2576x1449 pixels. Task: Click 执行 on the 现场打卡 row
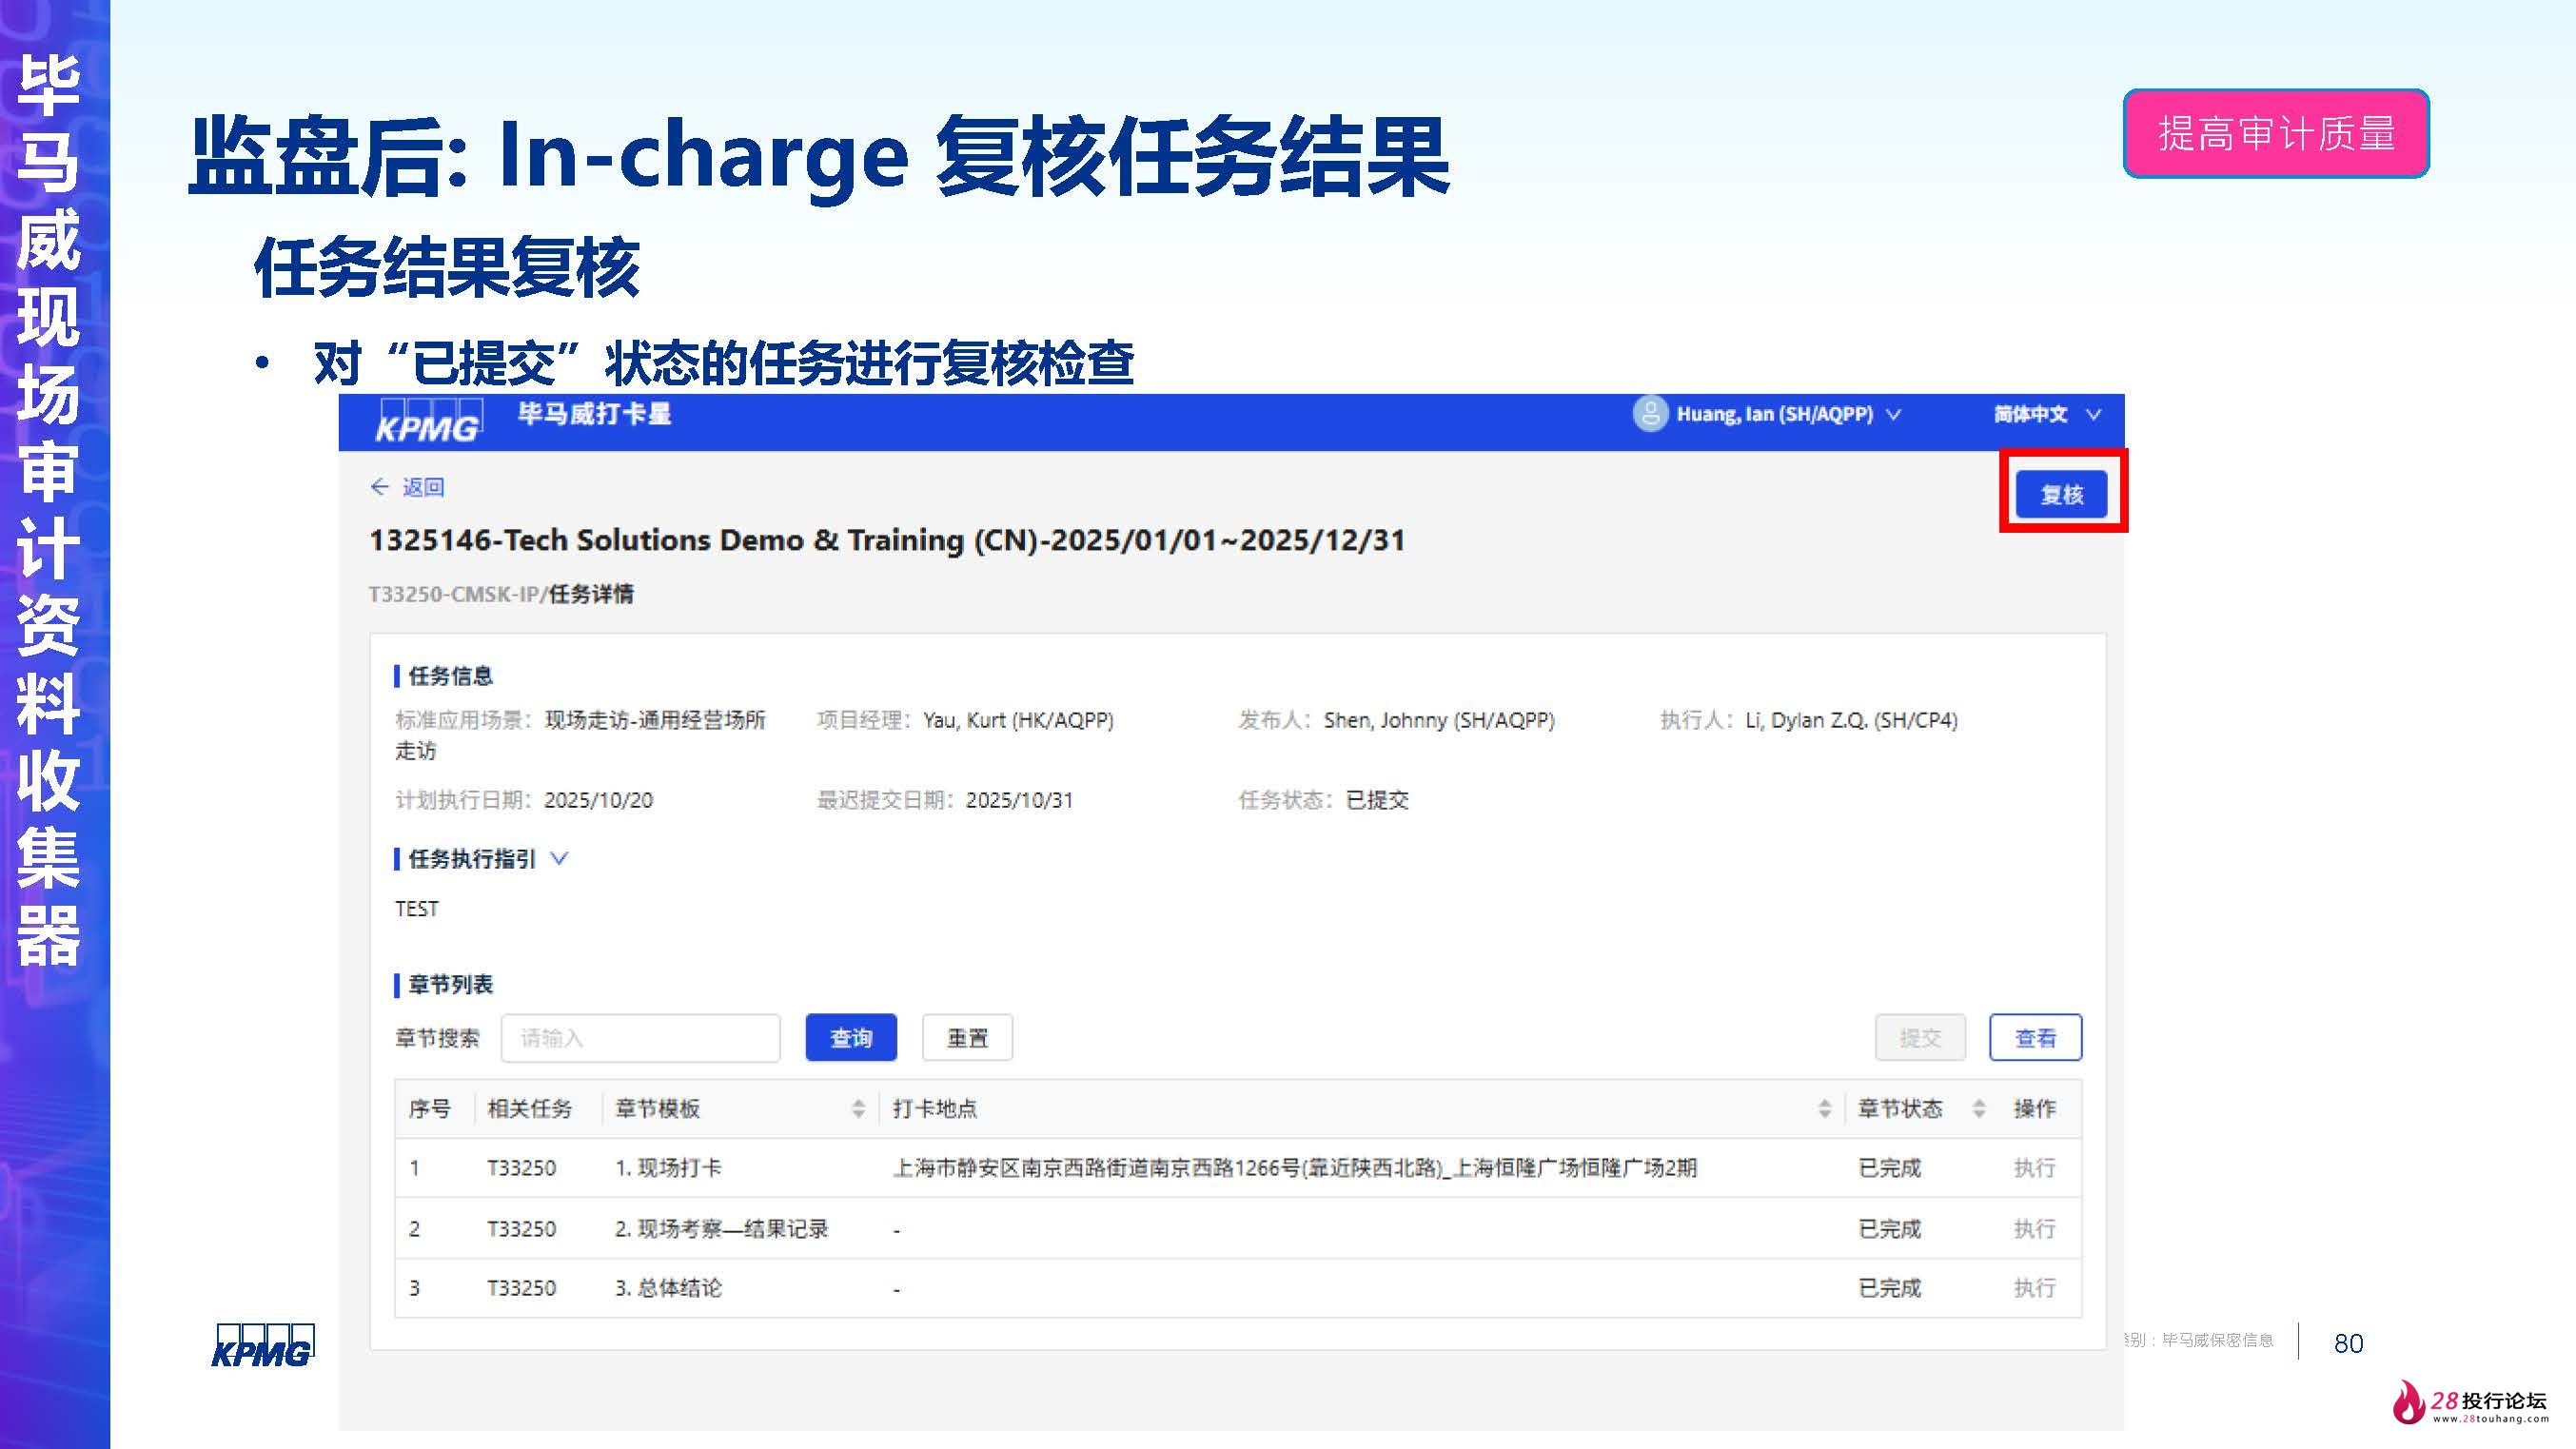[x=2035, y=1167]
